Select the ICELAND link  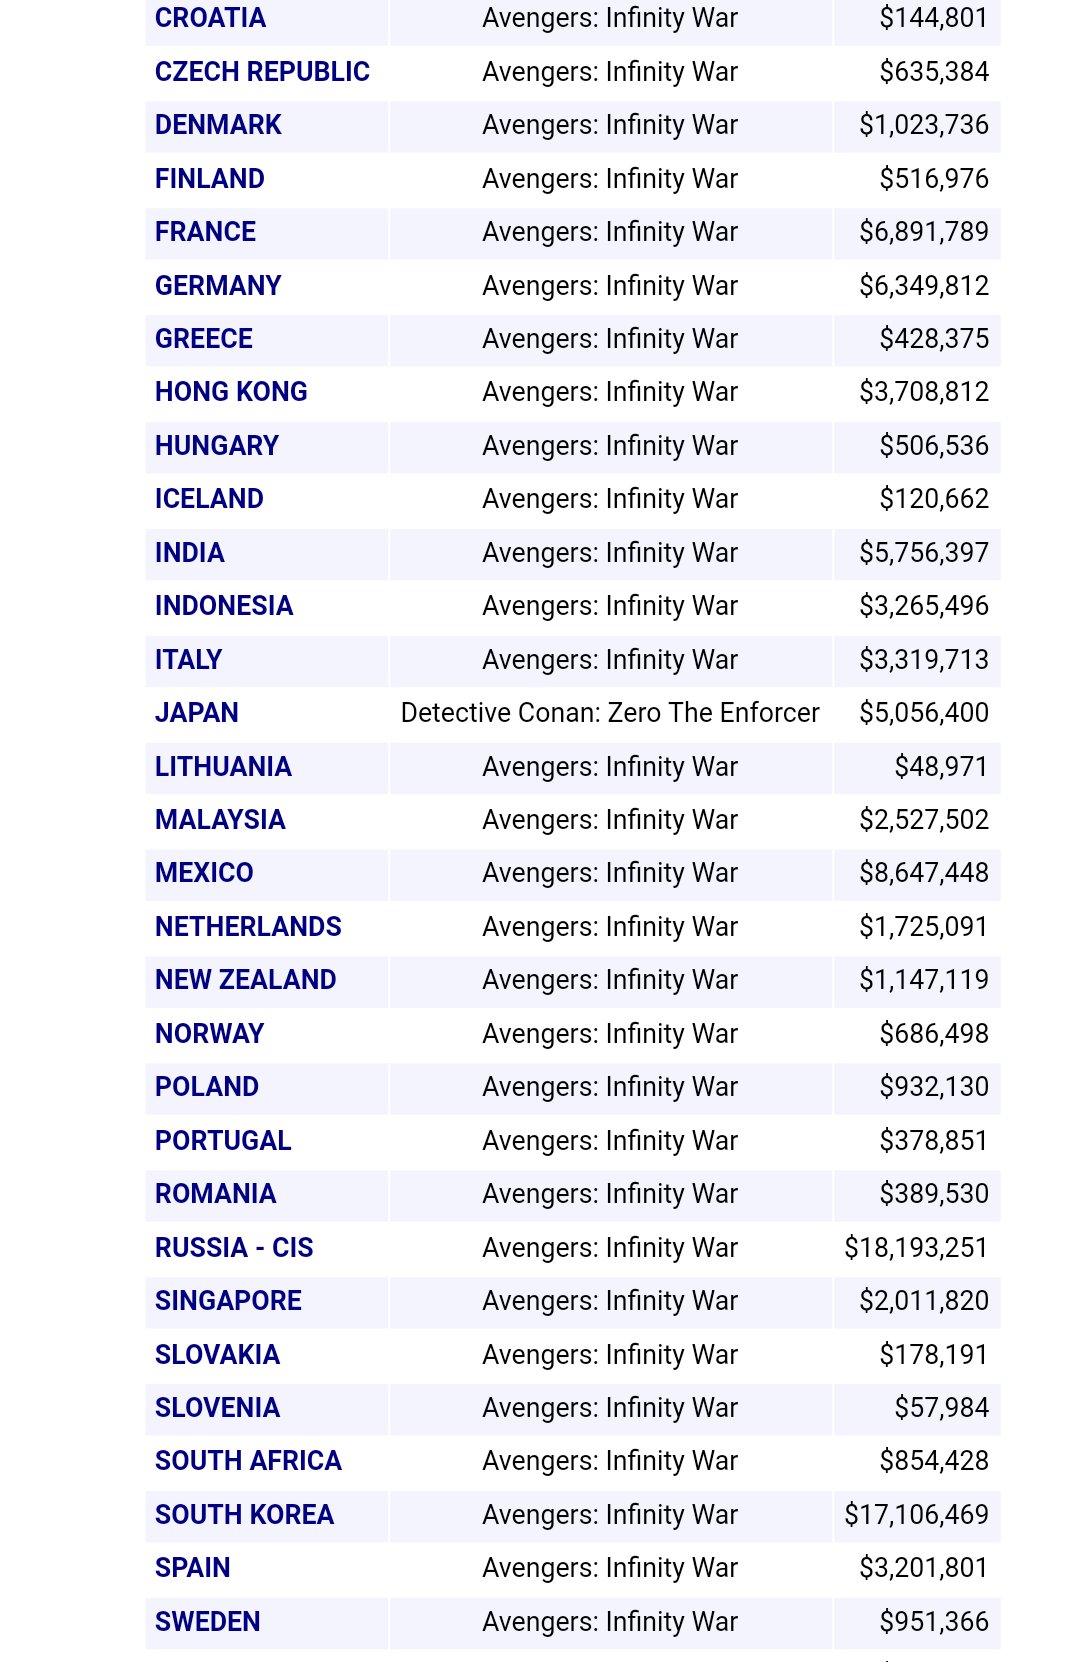point(209,499)
